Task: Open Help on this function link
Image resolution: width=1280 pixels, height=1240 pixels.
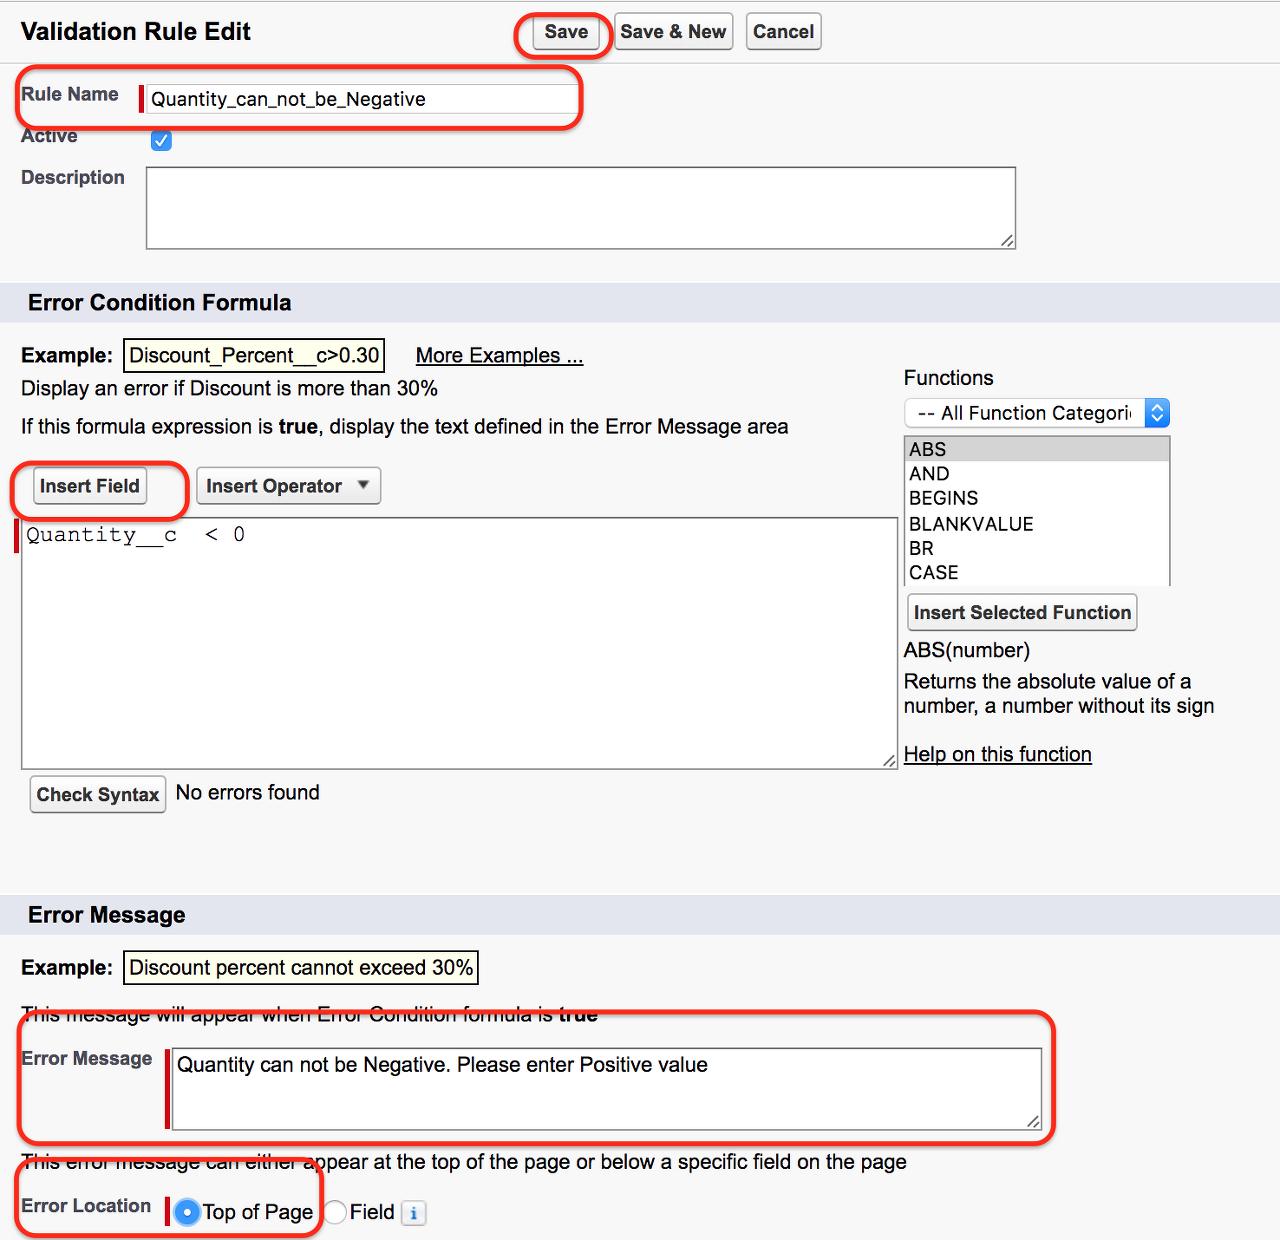Action: pos(998,754)
